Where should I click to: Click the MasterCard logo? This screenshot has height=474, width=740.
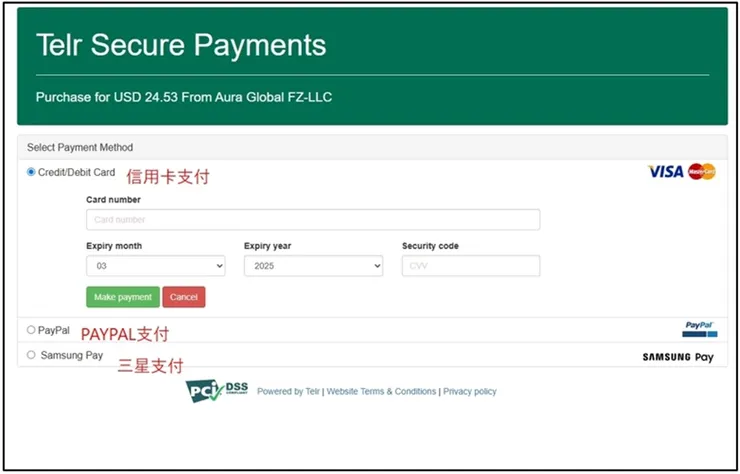click(x=702, y=171)
